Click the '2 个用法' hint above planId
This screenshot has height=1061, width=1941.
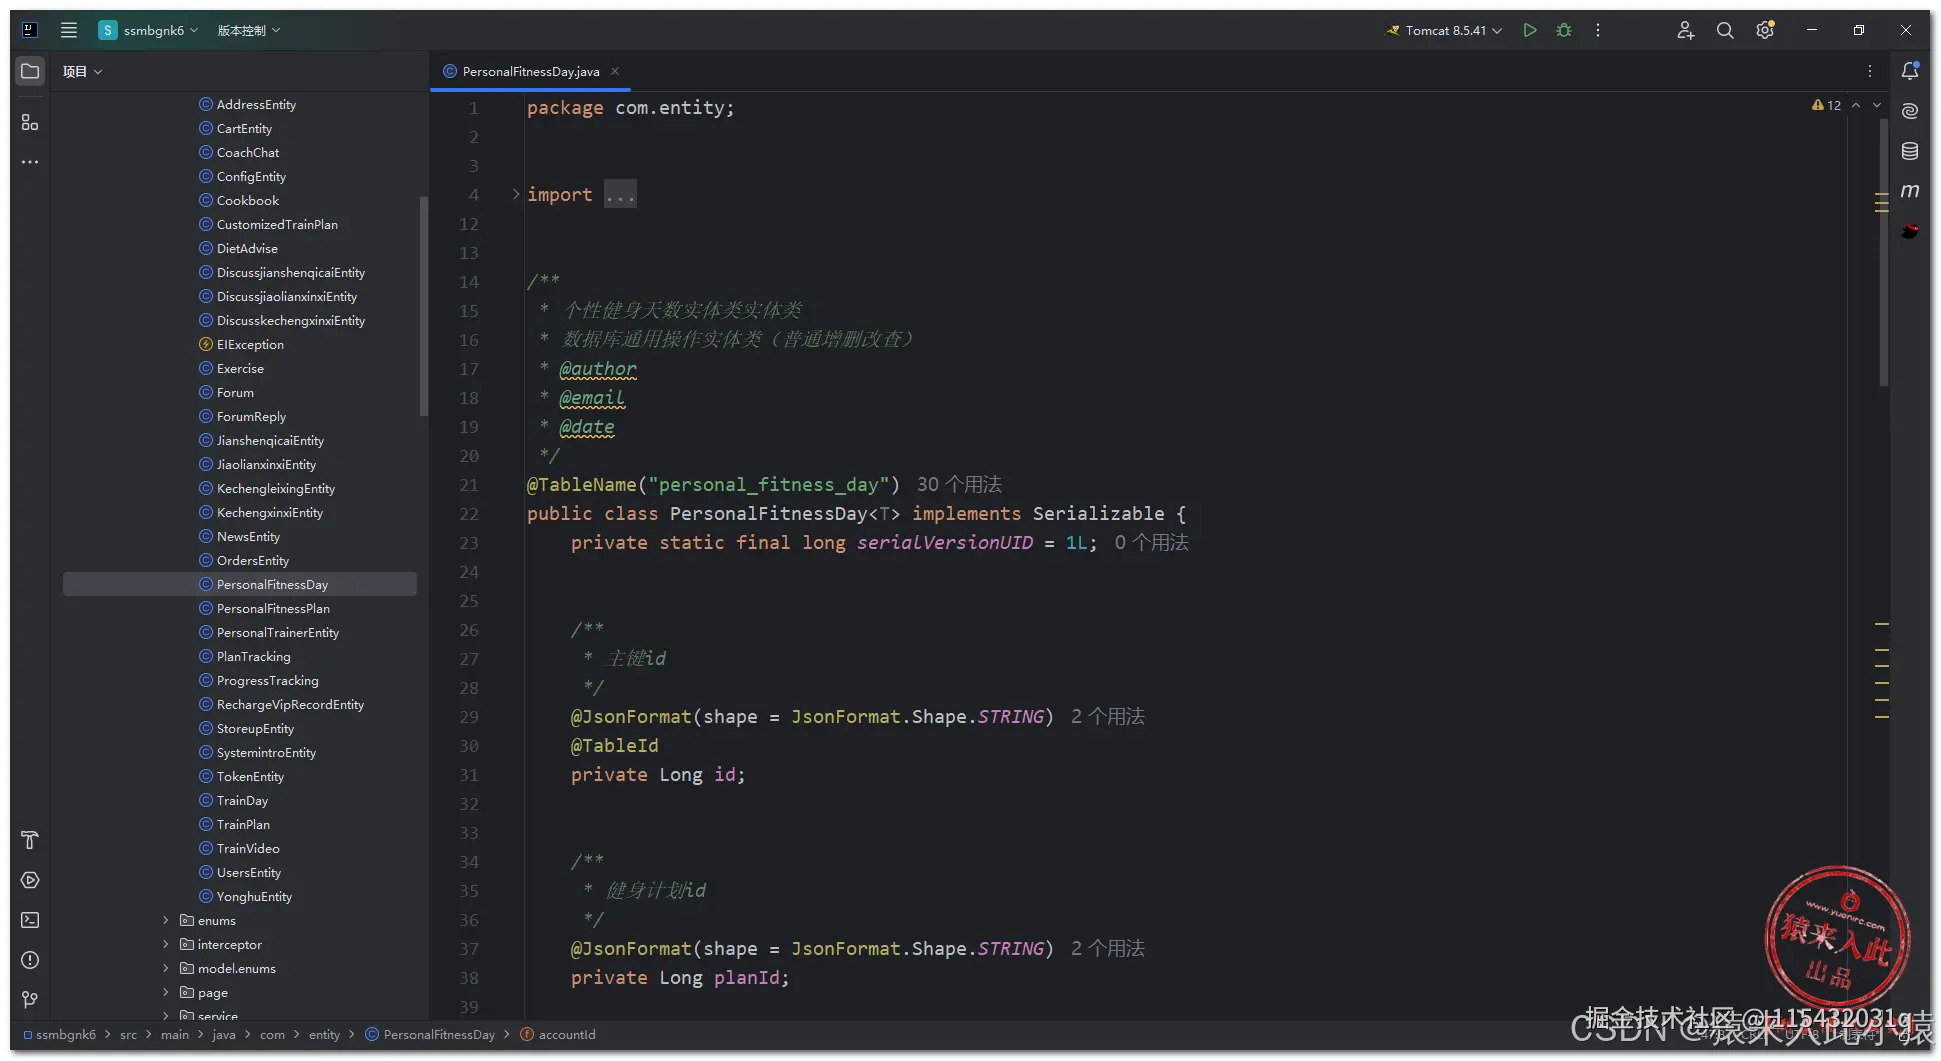point(1108,948)
